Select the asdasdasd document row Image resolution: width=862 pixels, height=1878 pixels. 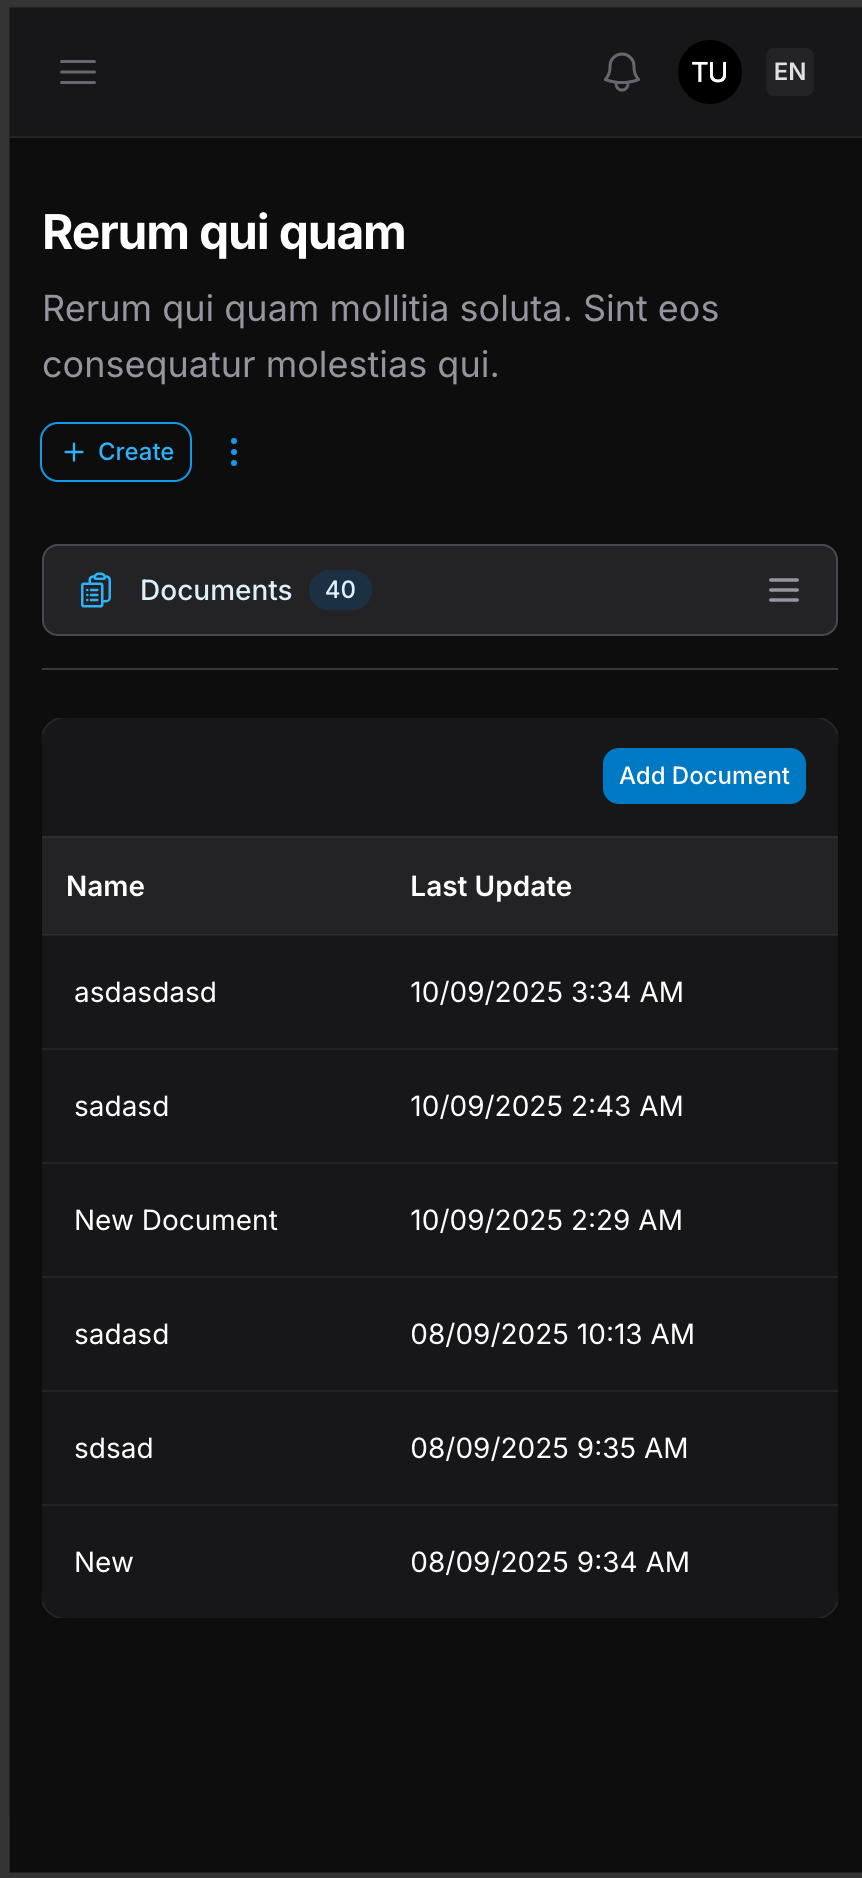[x=145, y=992]
